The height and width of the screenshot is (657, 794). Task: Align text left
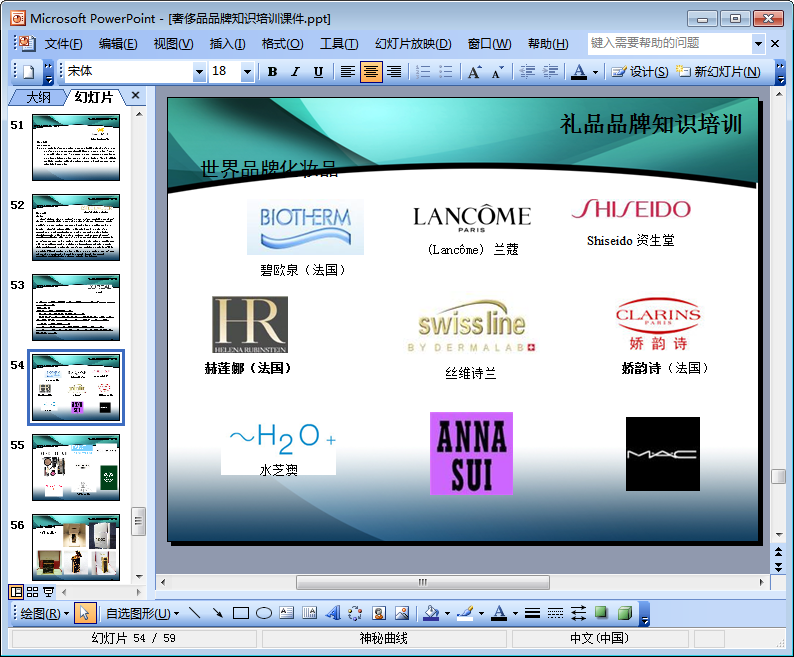coord(347,72)
